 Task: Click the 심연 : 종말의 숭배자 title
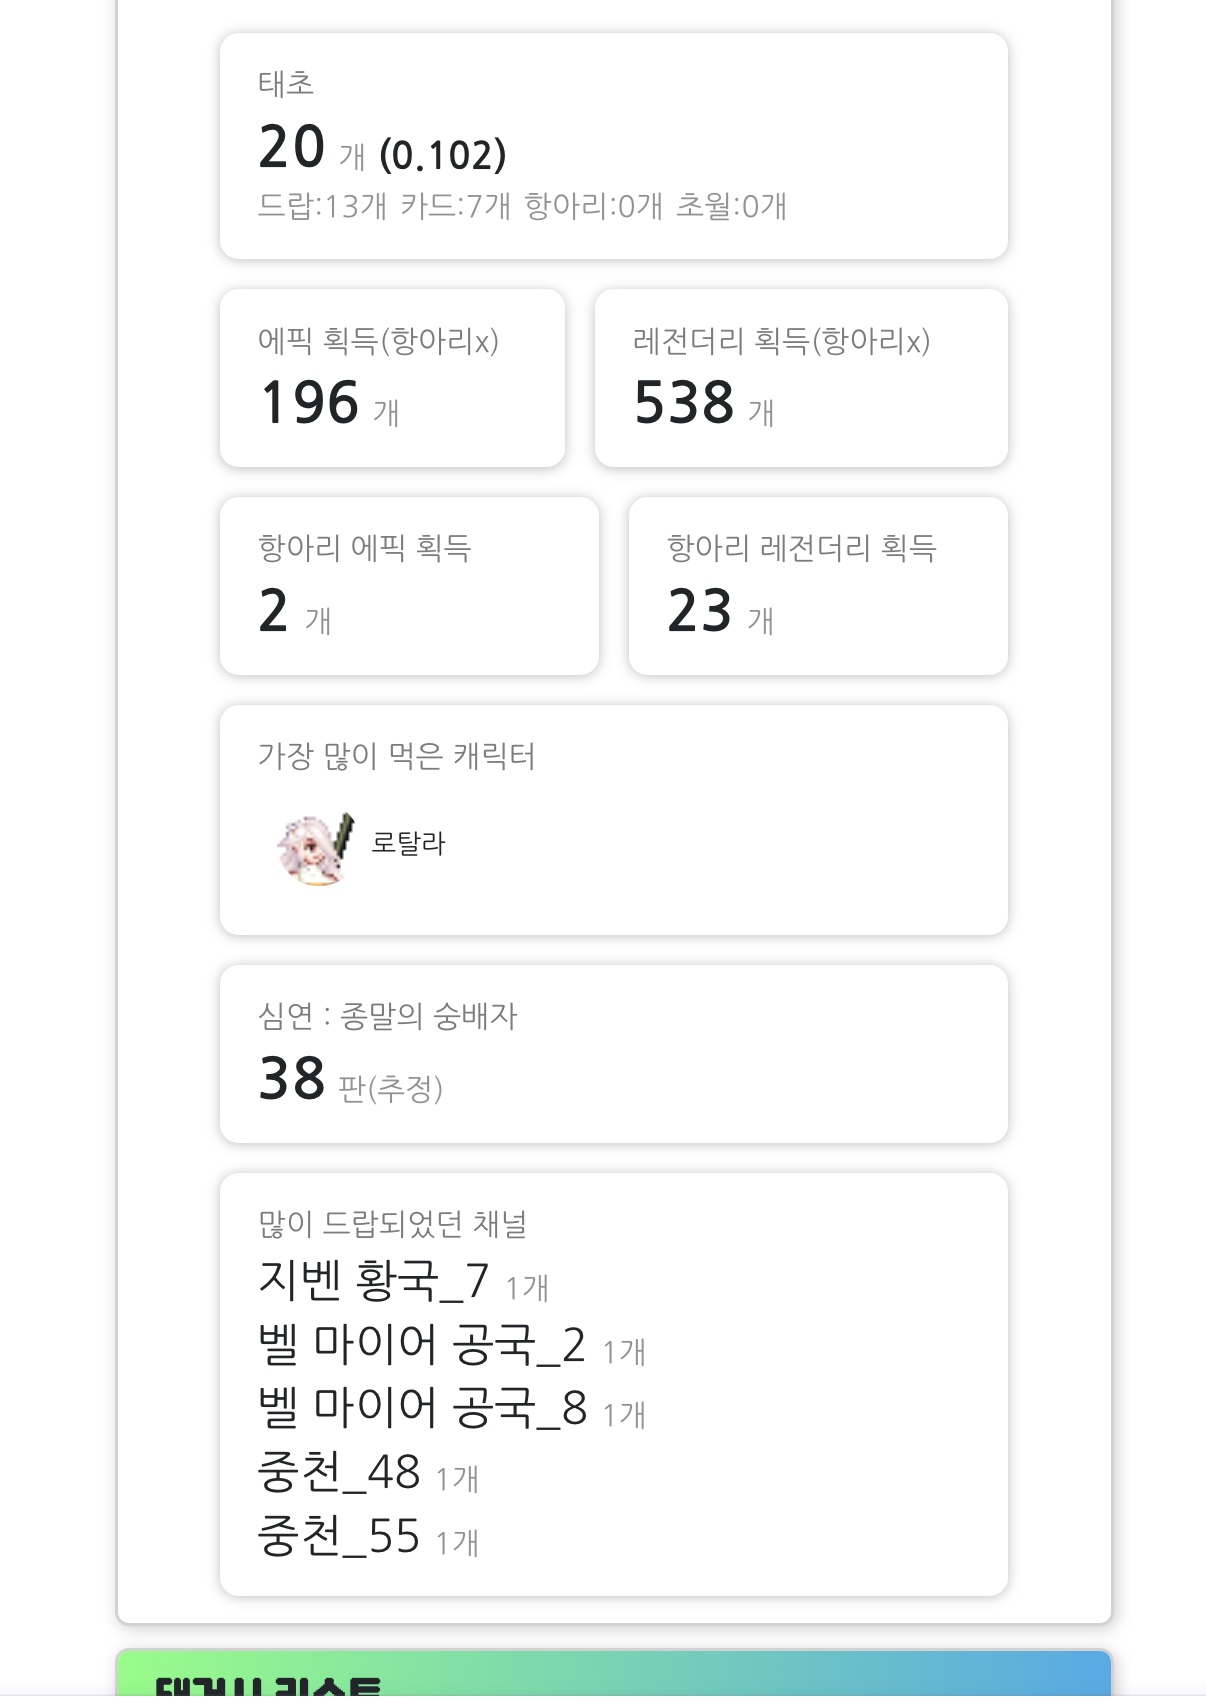click(387, 1016)
